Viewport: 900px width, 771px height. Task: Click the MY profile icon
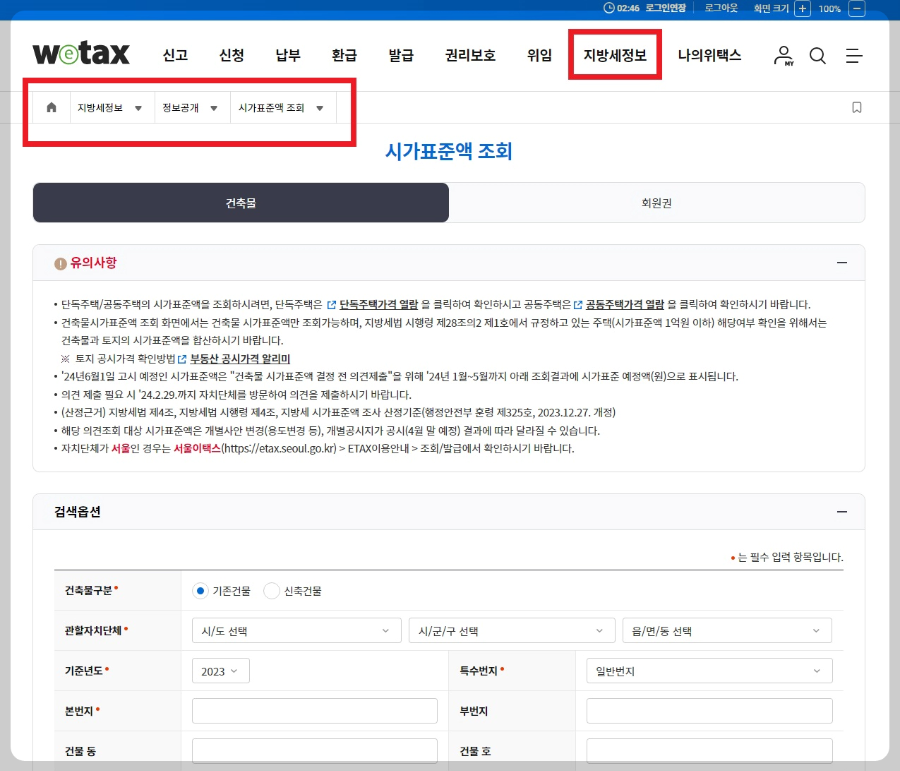pos(782,56)
